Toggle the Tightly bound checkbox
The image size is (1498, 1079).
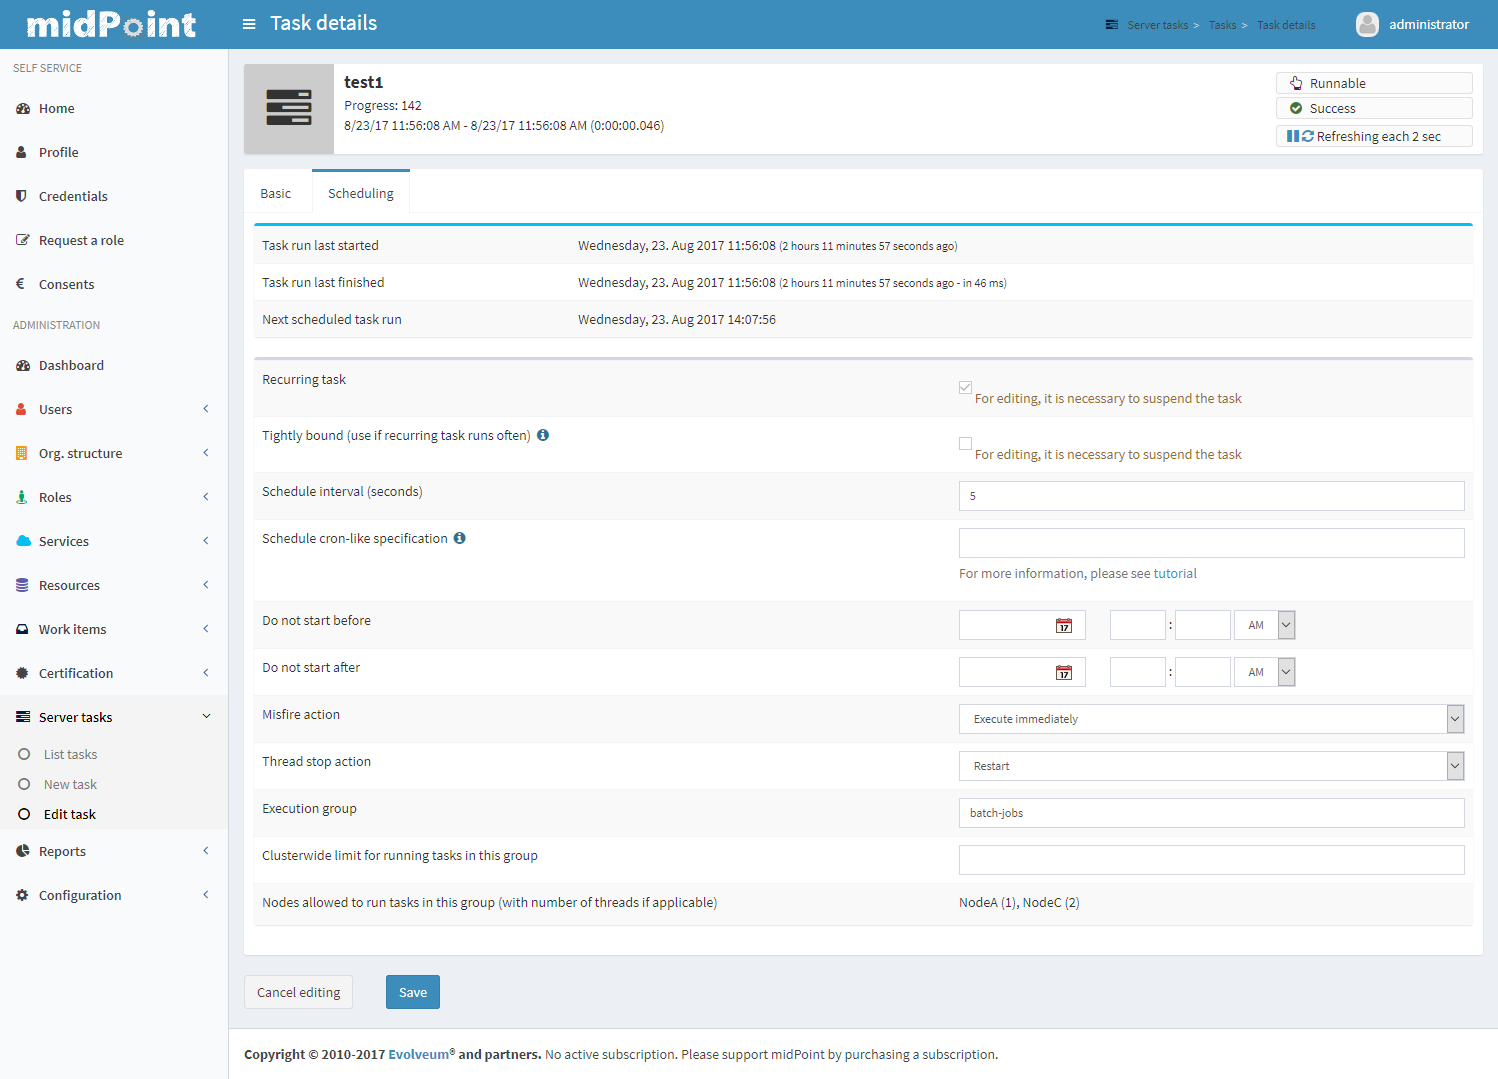pos(965,443)
